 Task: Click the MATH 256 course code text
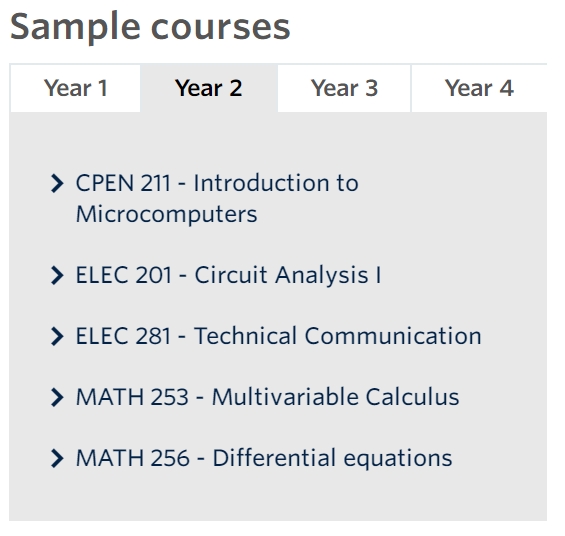[133, 458]
